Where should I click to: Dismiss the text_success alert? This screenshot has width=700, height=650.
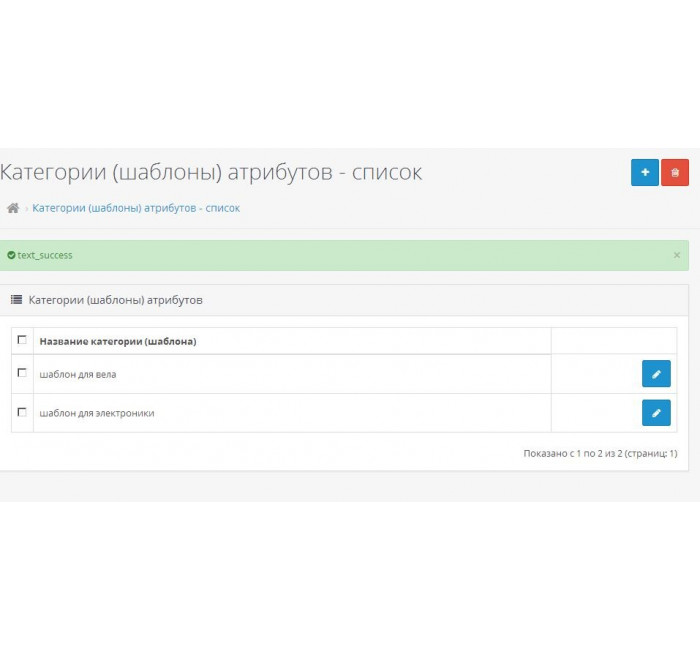click(x=677, y=255)
